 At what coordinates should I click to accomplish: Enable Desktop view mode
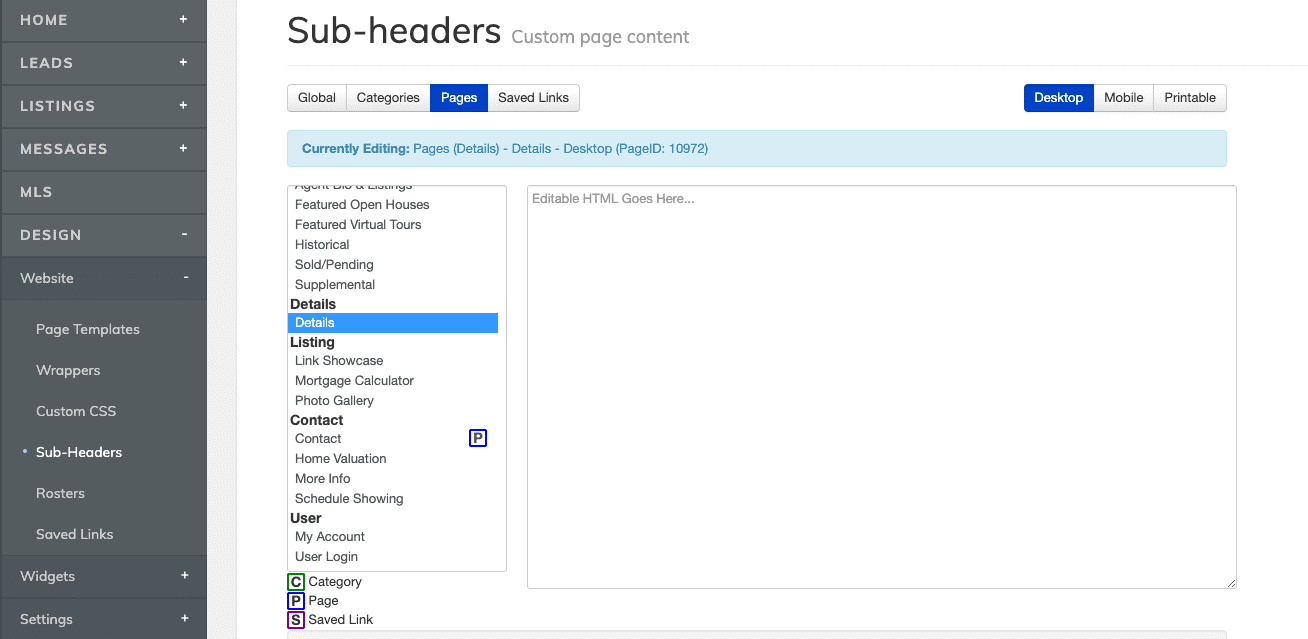click(1058, 97)
